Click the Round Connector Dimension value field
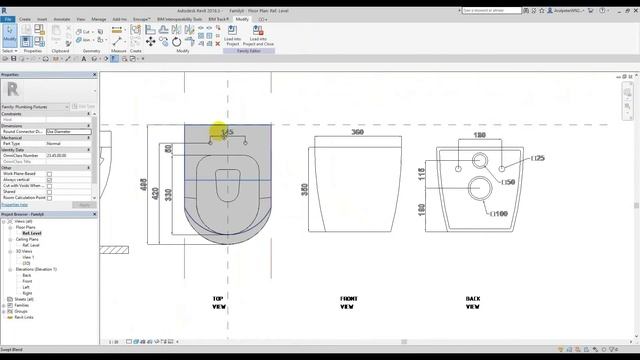Image resolution: width=640 pixels, height=360 pixels. 69,132
